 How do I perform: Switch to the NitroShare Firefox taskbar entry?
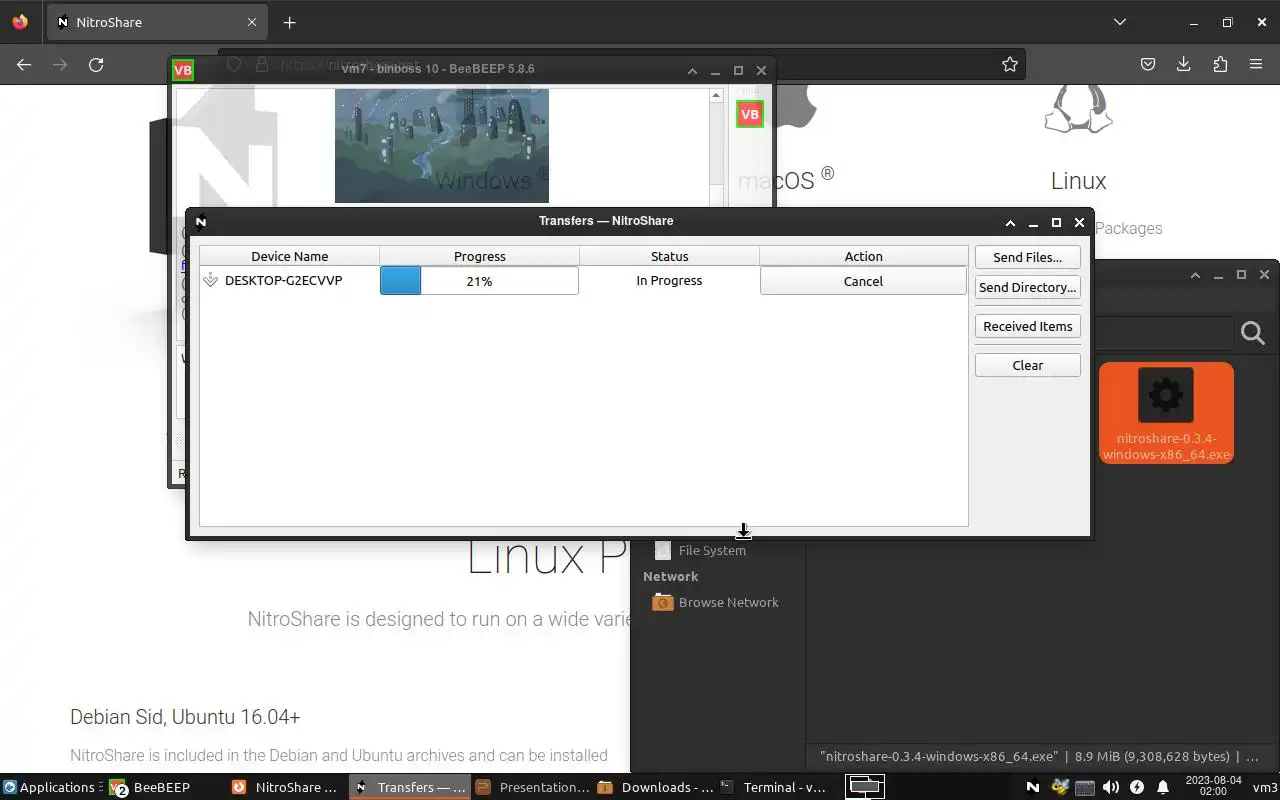tap(287, 787)
